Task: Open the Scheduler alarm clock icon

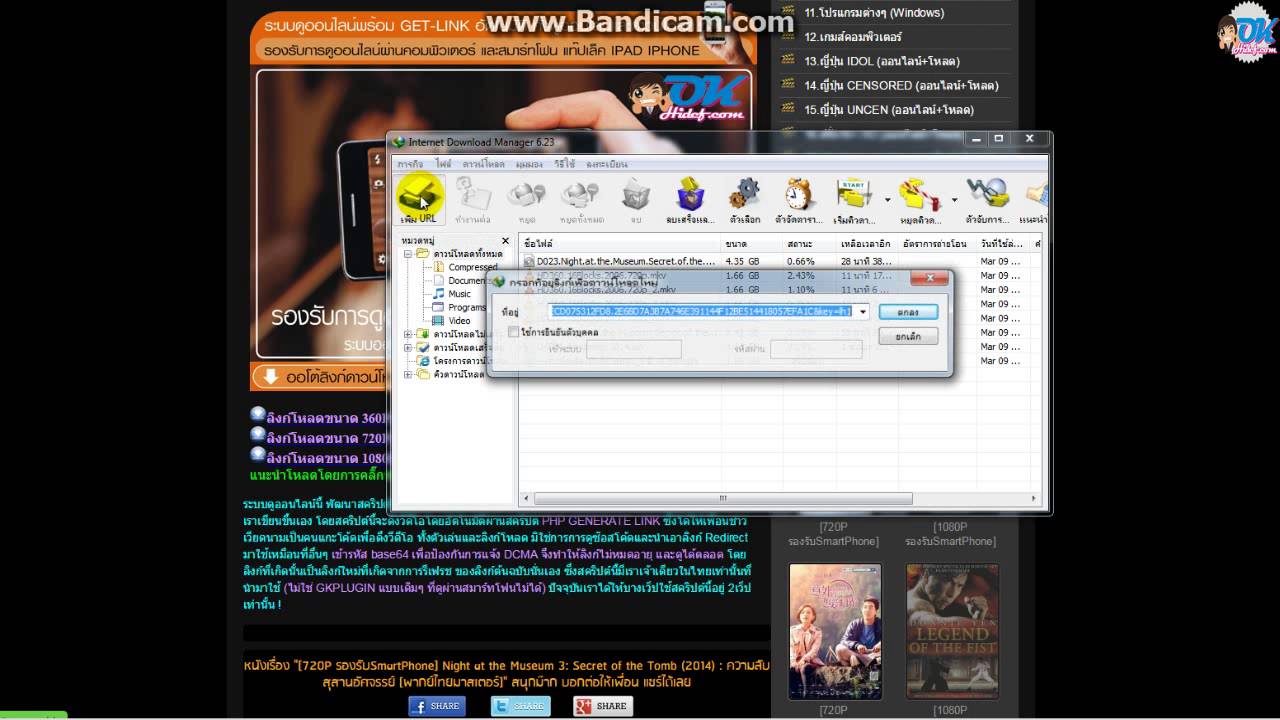Action: [798, 199]
